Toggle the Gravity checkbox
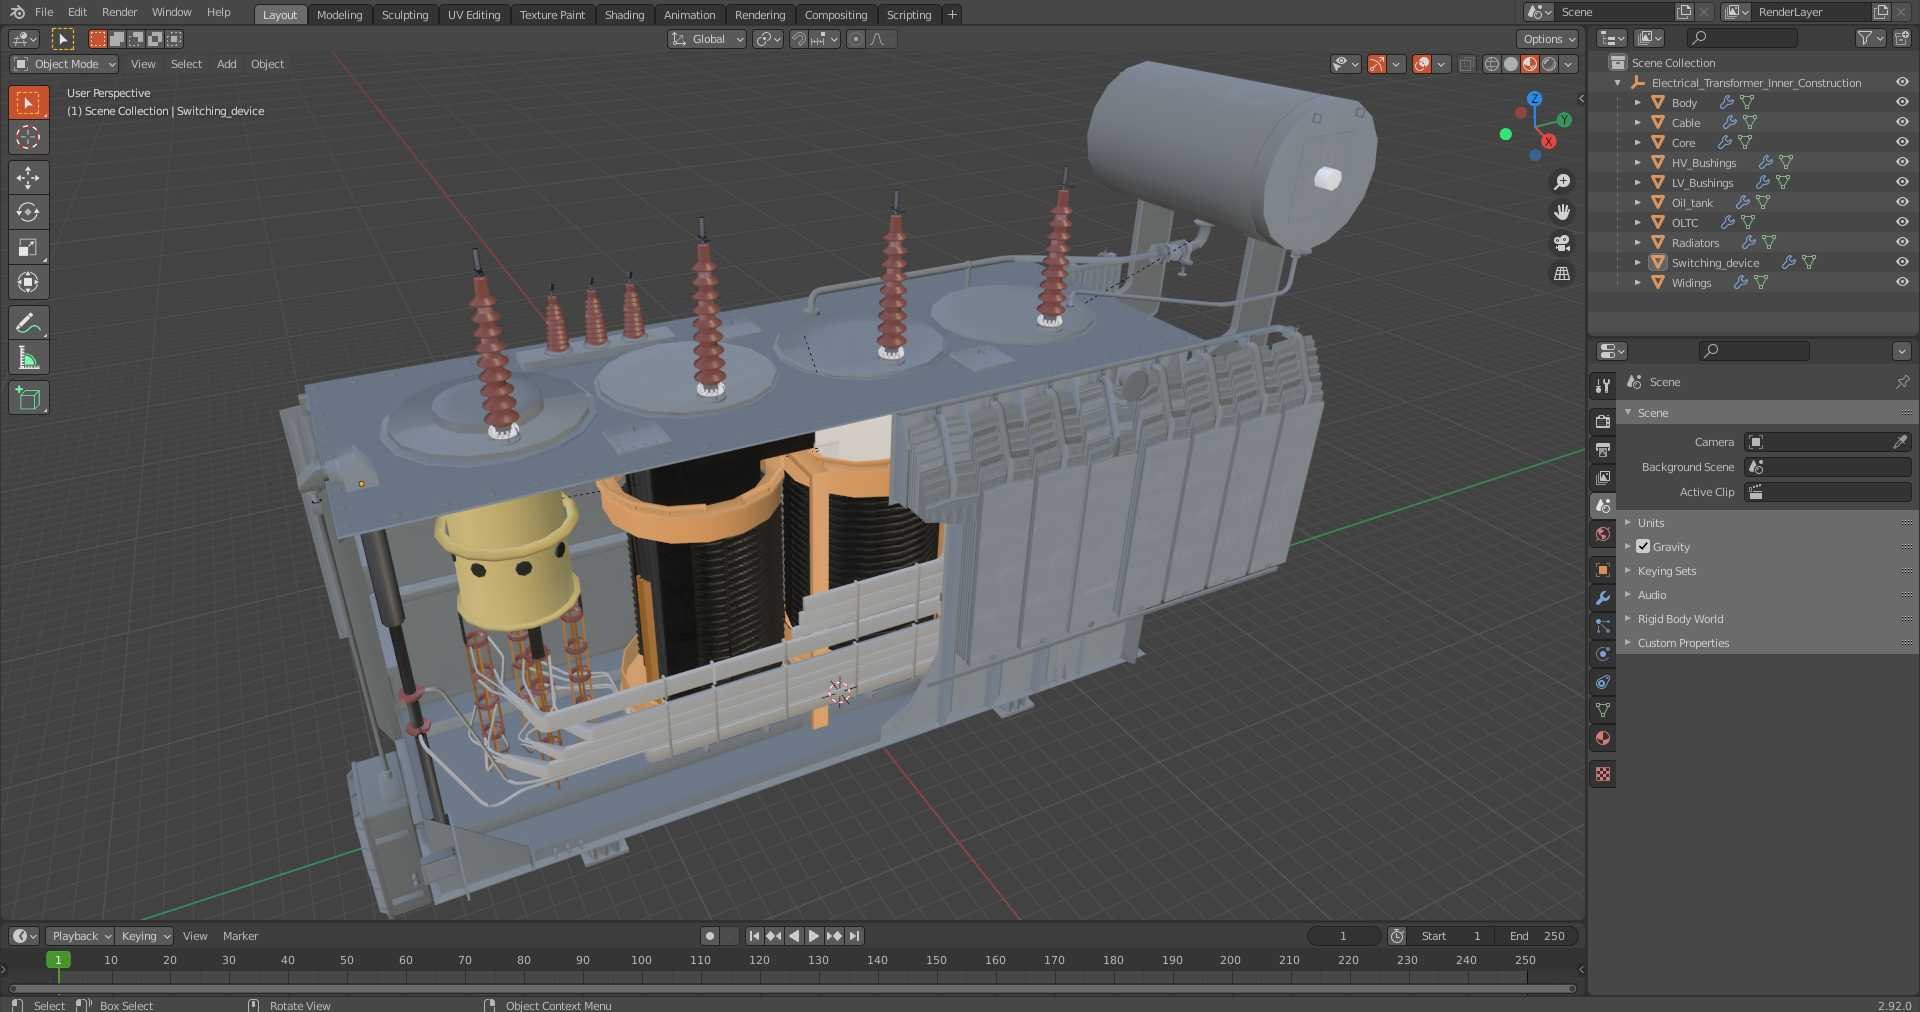Image resolution: width=1920 pixels, height=1012 pixels. point(1643,547)
